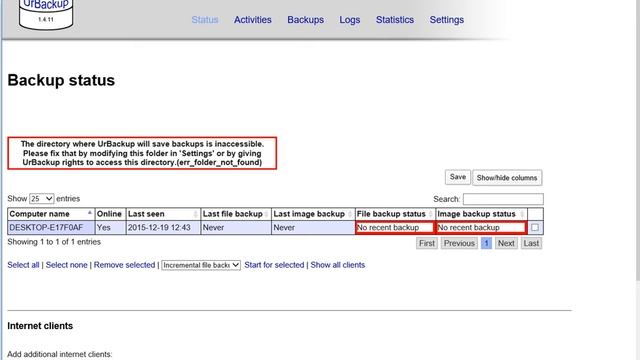Click 'No recent backup' image backup status cell

pos(481,227)
